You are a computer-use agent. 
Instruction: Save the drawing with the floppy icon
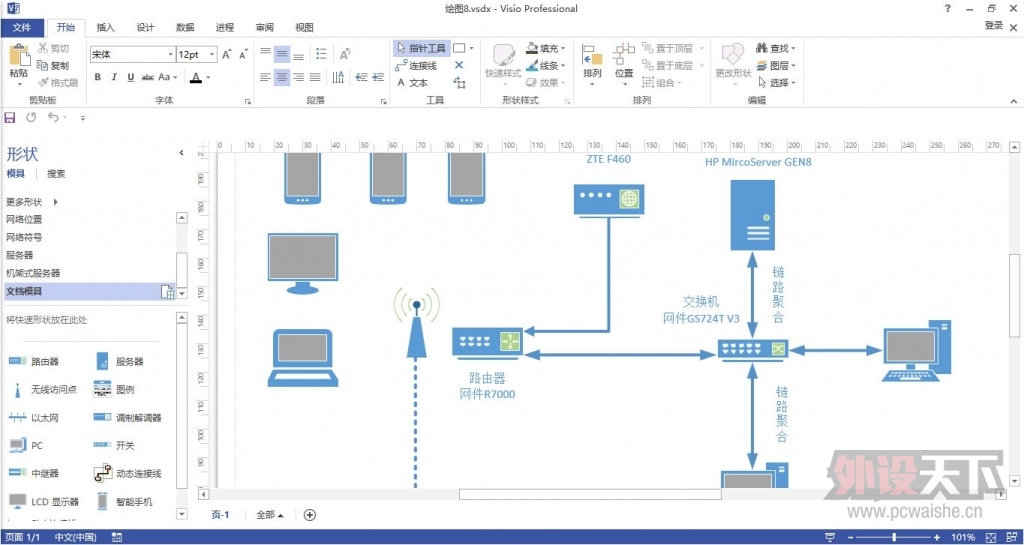coord(10,117)
